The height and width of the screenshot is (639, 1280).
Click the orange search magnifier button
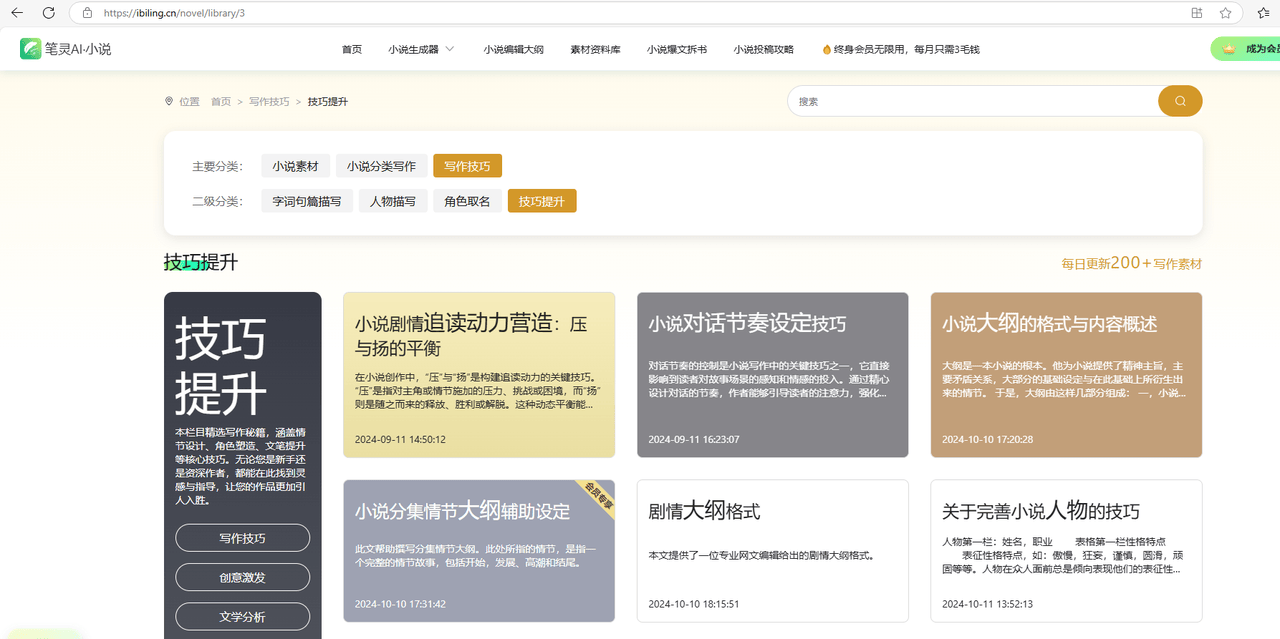(1180, 101)
